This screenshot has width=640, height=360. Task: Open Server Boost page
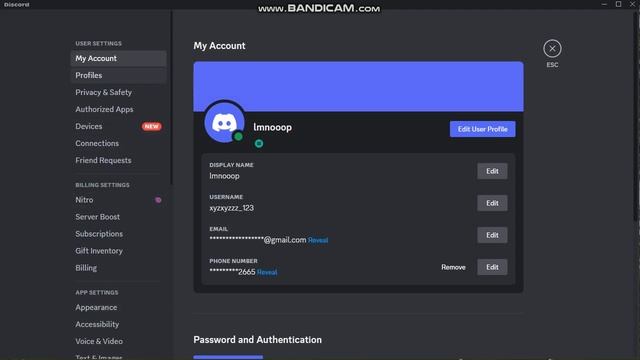coord(118,217)
